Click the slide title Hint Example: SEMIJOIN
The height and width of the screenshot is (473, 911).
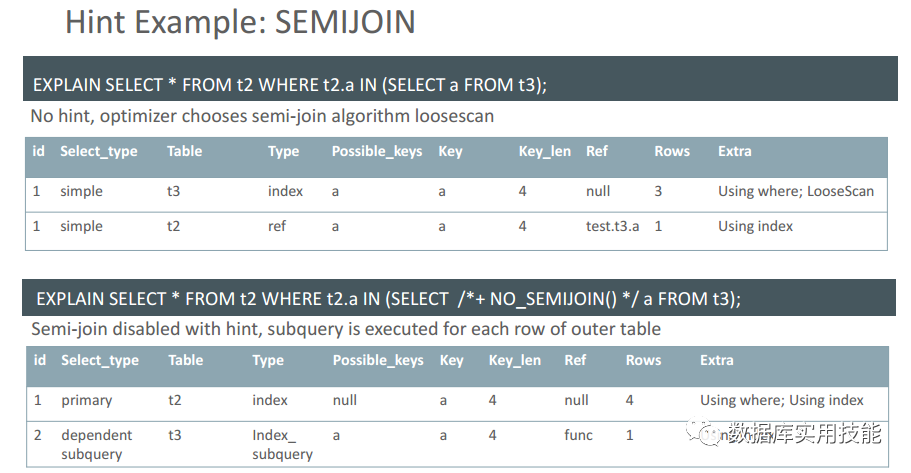(240, 22)
